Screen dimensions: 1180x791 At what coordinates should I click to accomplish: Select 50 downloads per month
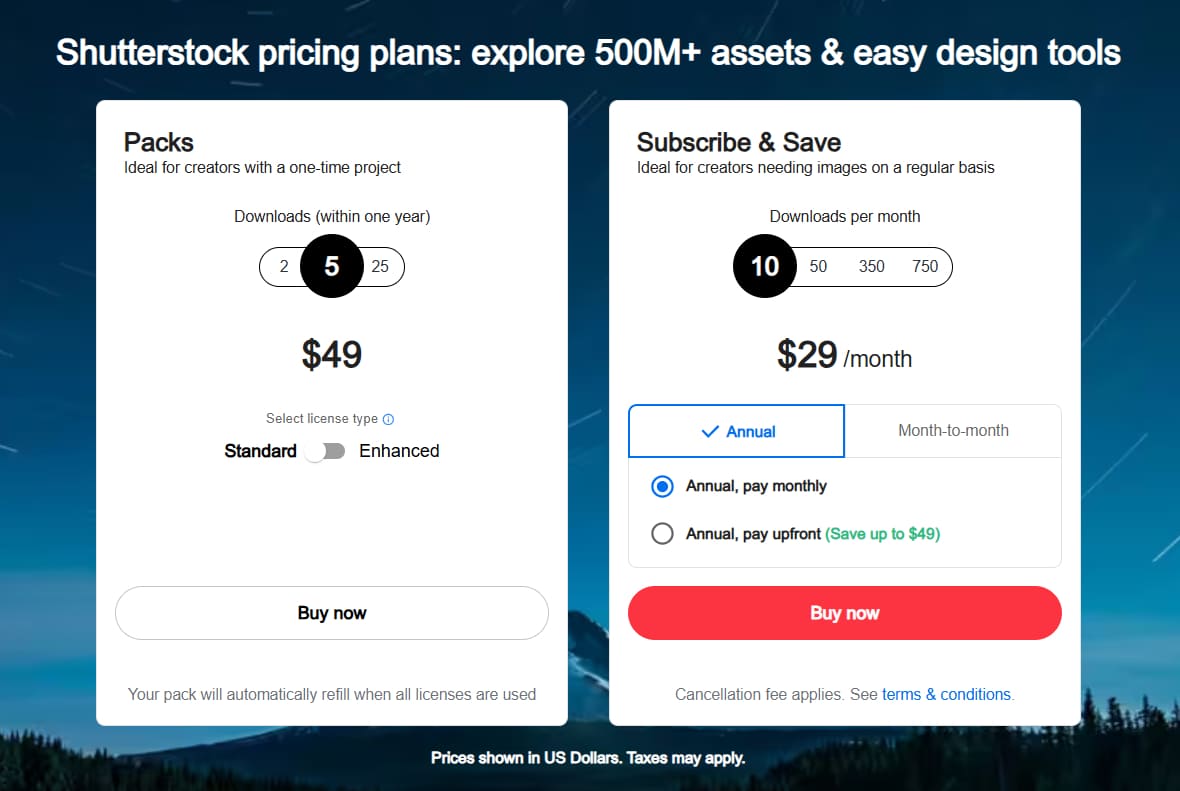click(818, 267)
